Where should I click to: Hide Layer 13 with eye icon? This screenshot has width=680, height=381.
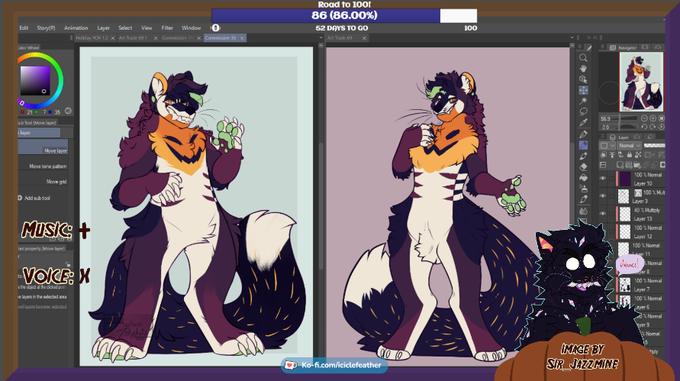coord(603,214)
